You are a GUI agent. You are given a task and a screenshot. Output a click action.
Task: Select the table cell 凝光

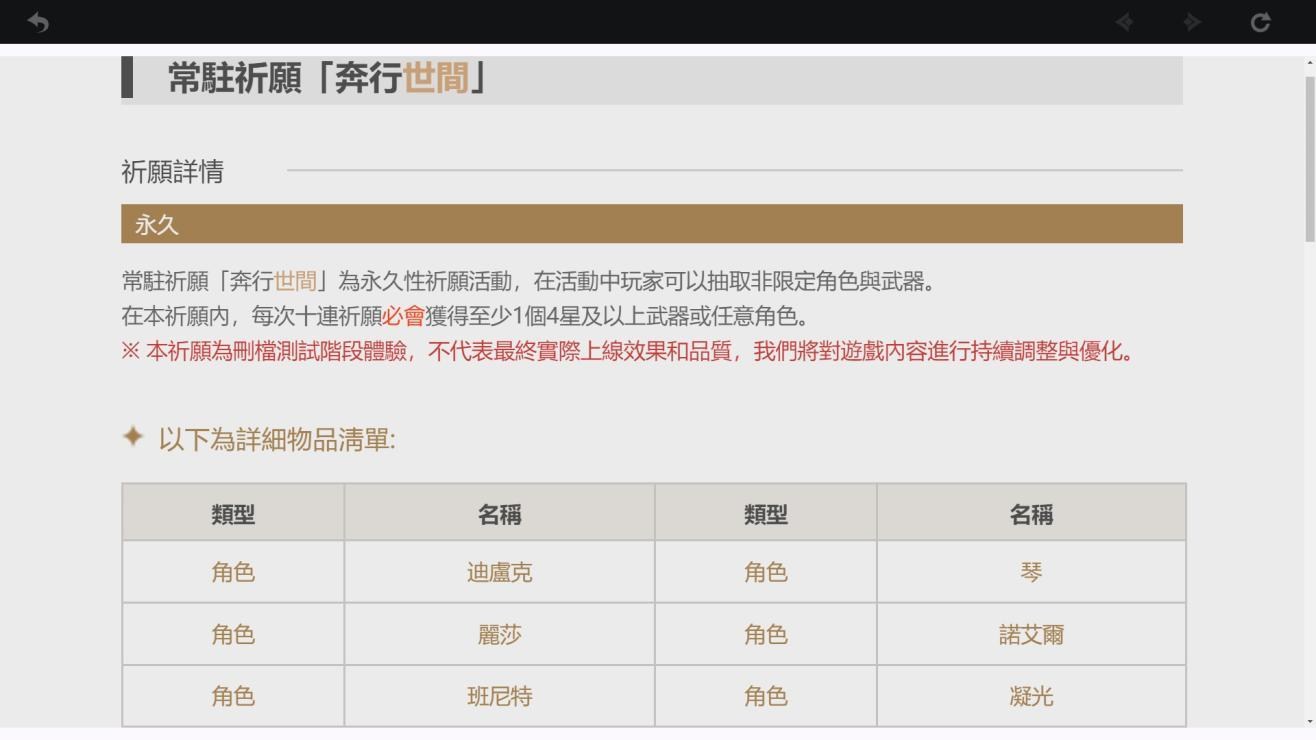click(1031, 696)
